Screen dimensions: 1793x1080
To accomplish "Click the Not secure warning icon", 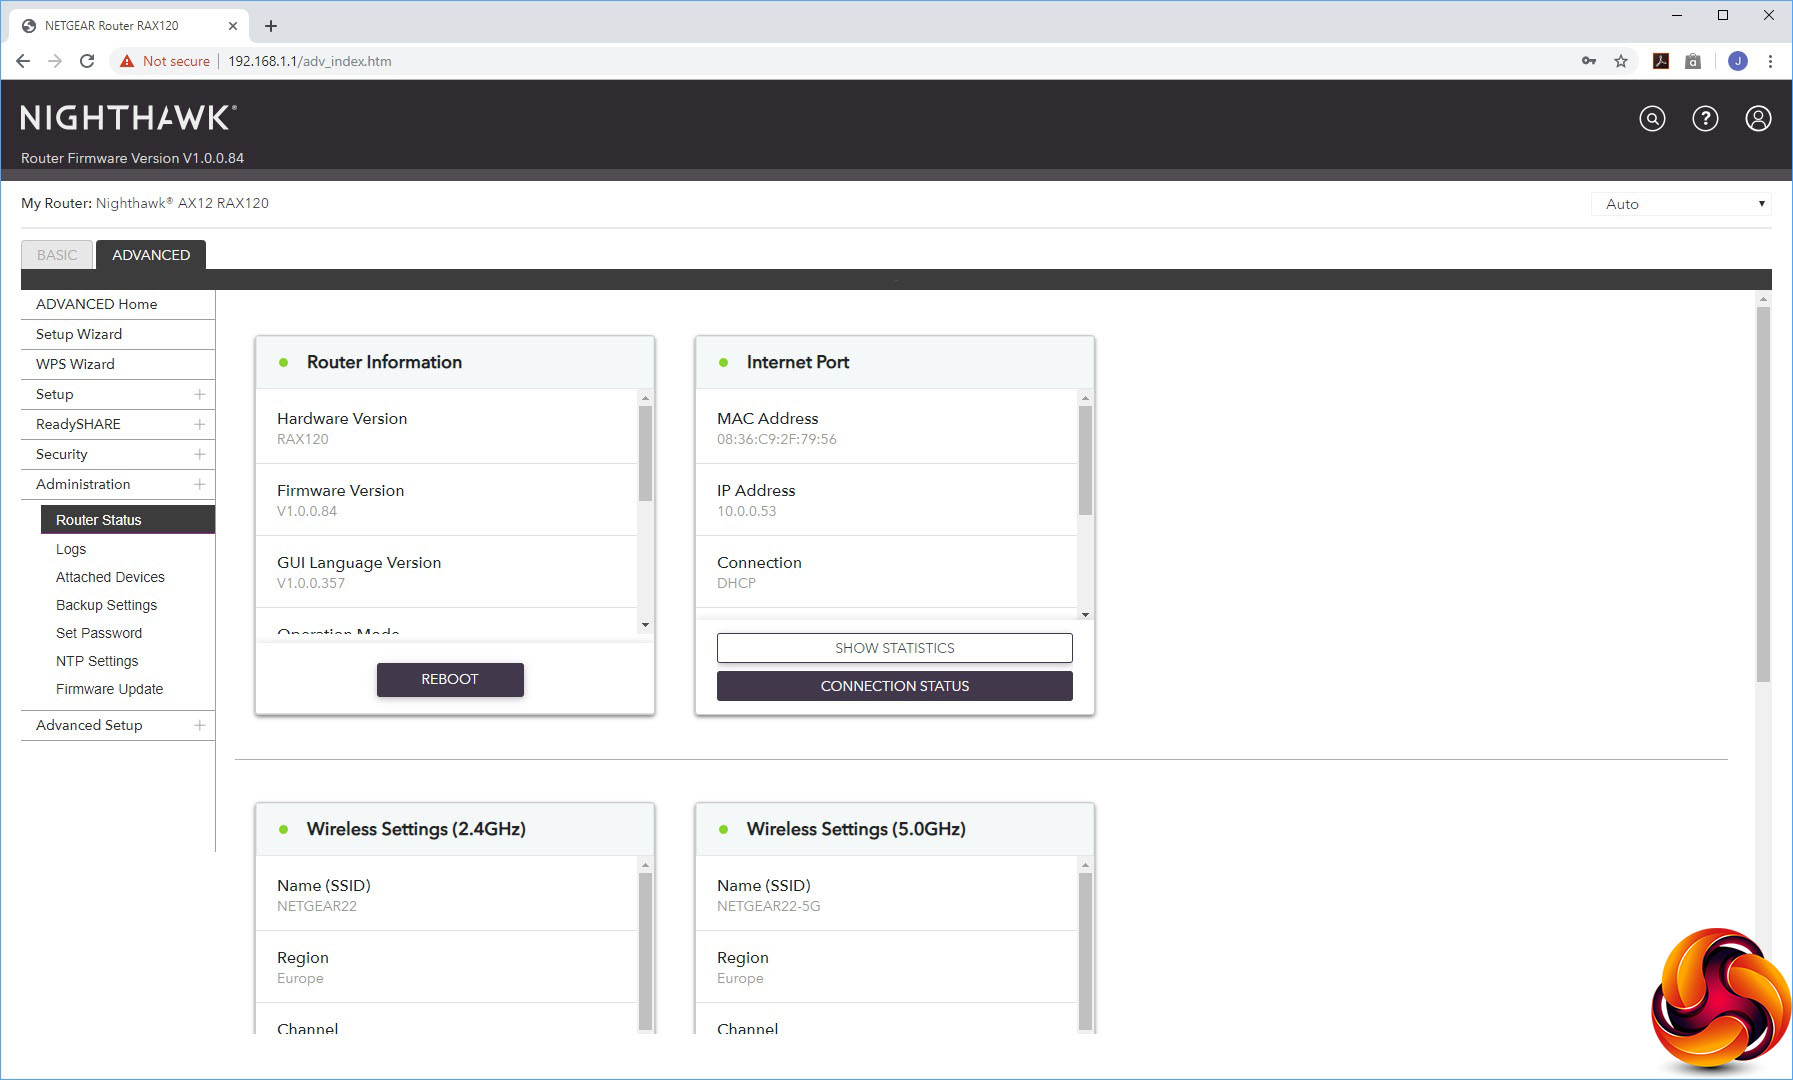I will pyautogui.click(x=127, y=61).
